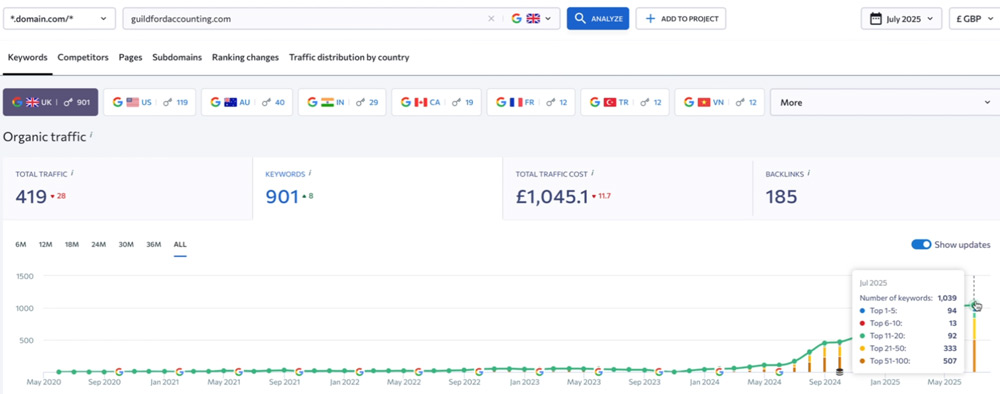Set chart range to 30M
The image size is (1000, 394).
pos(126,244)
